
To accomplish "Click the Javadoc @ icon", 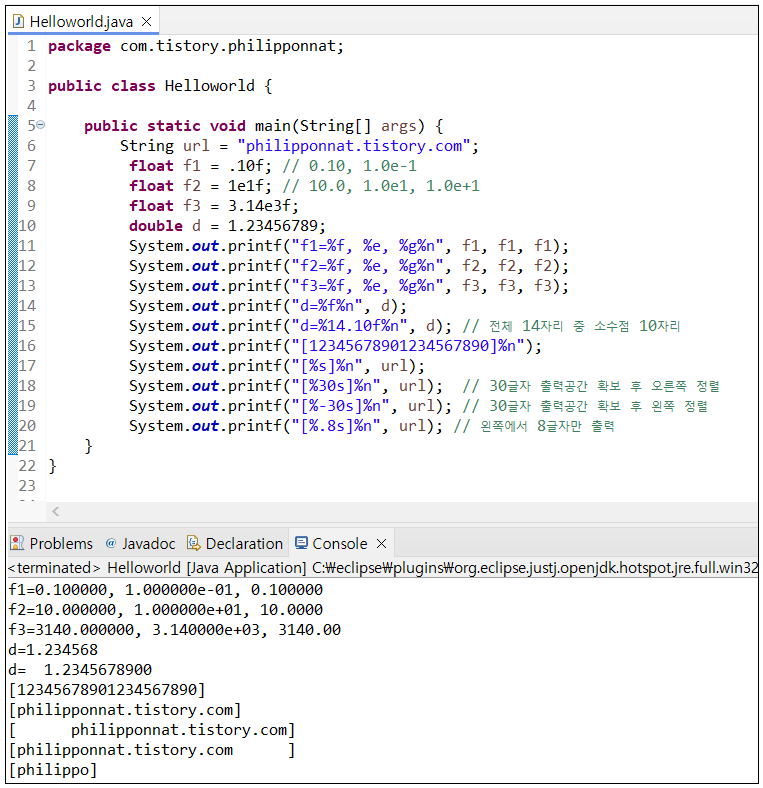I will pos(111,543).
